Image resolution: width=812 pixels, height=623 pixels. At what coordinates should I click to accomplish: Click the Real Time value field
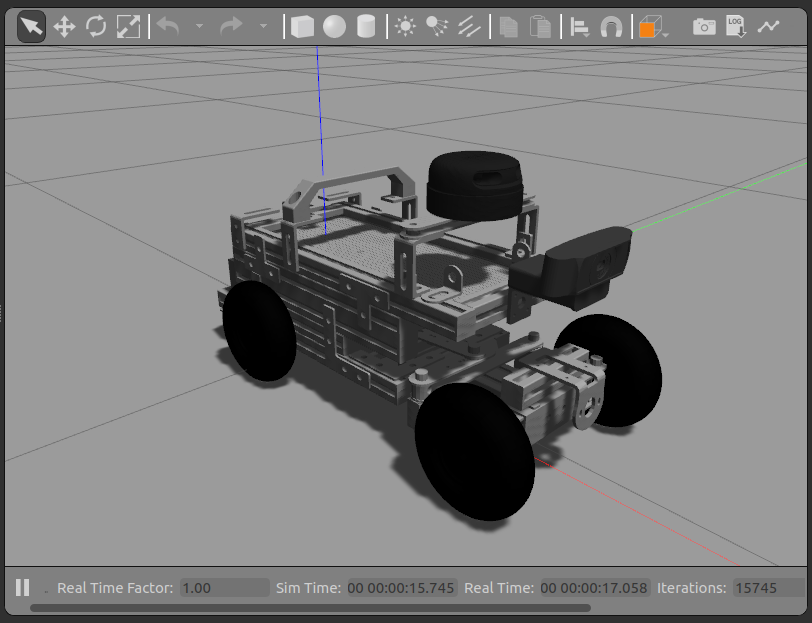pyautogui.click(x=595, y=588)
